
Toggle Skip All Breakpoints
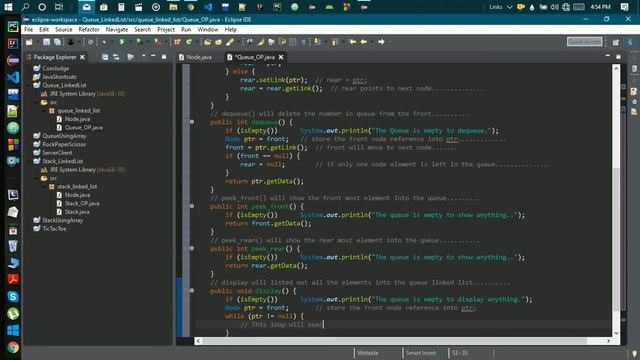90,42
